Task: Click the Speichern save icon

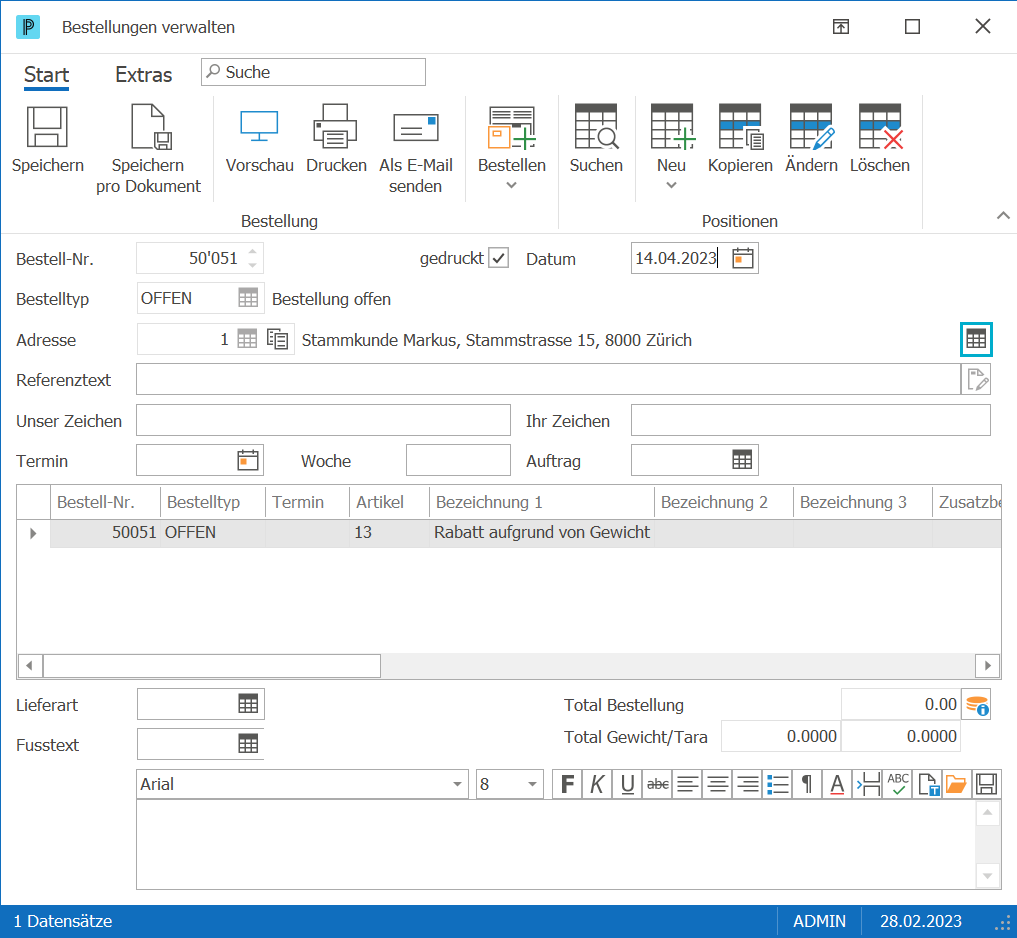Action: pyautogui.click(x=47, y=127)
